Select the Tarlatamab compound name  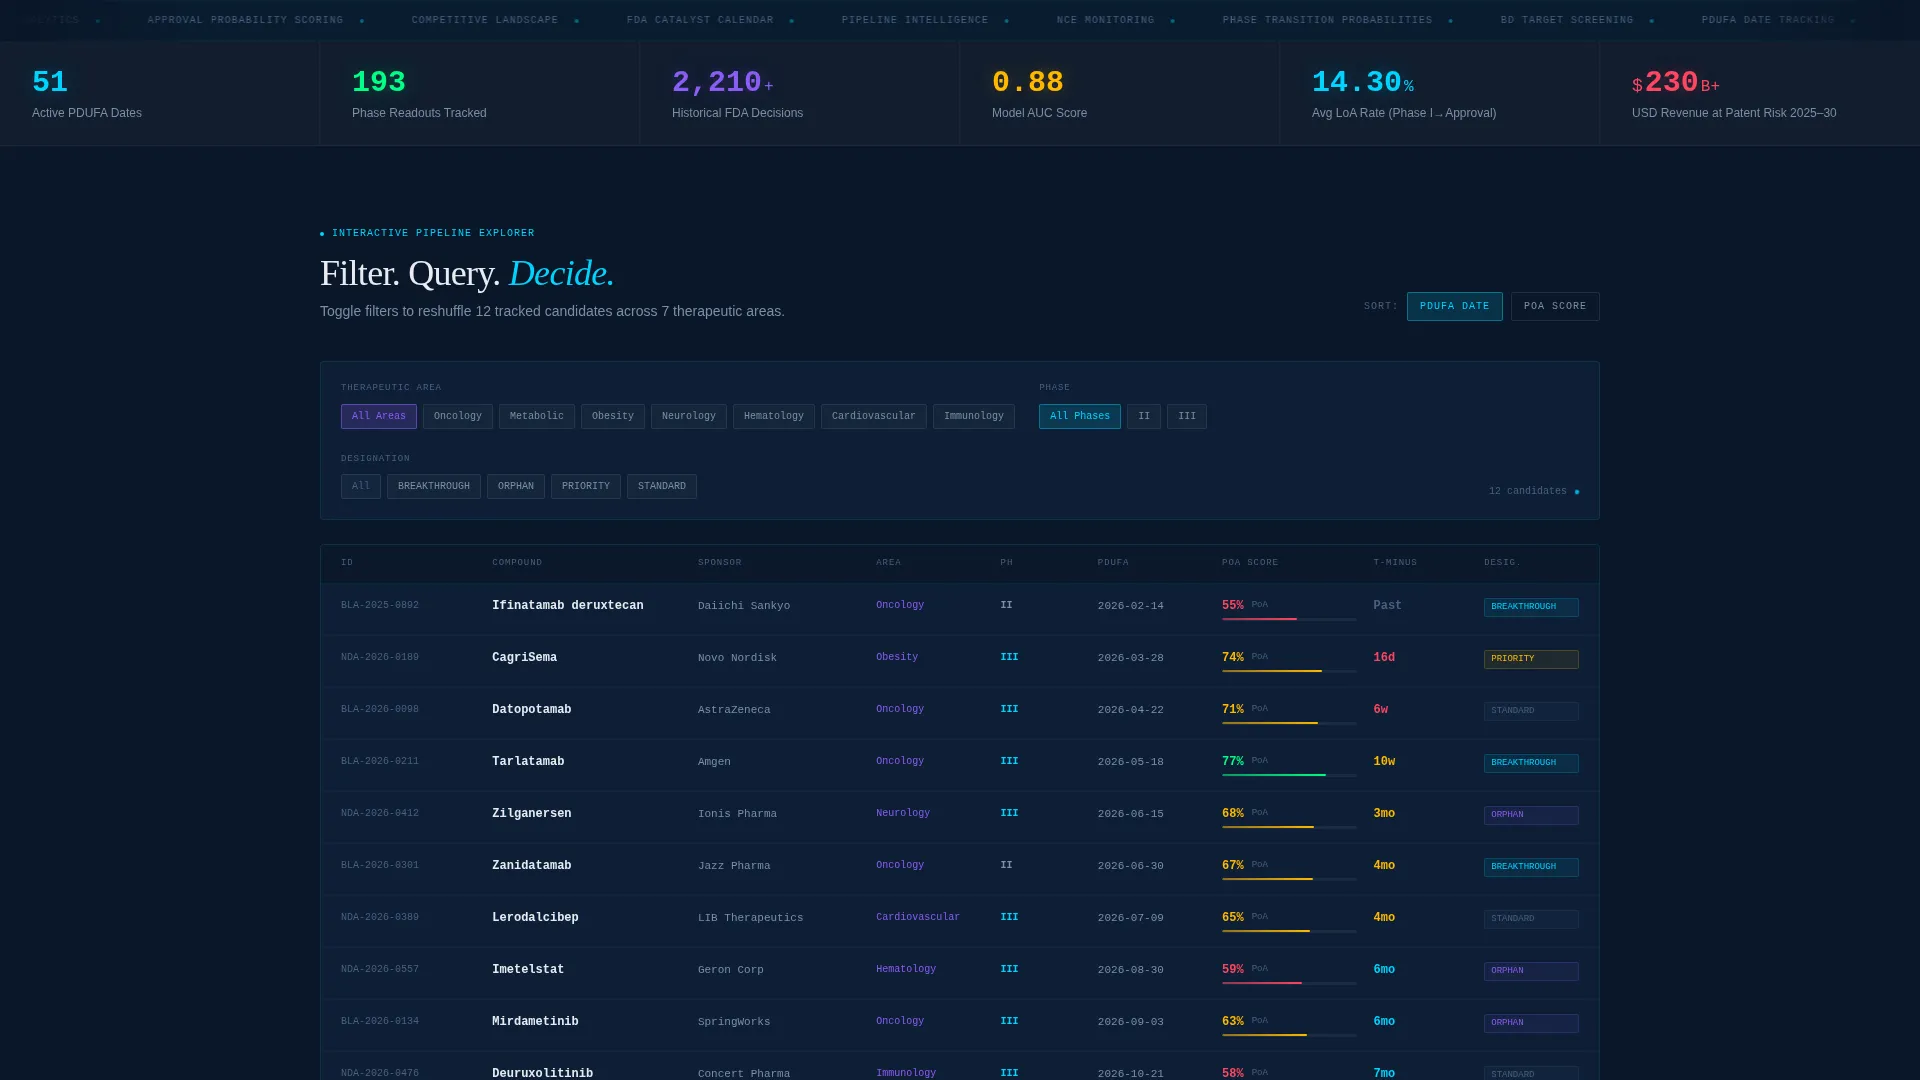click(527, 761)
